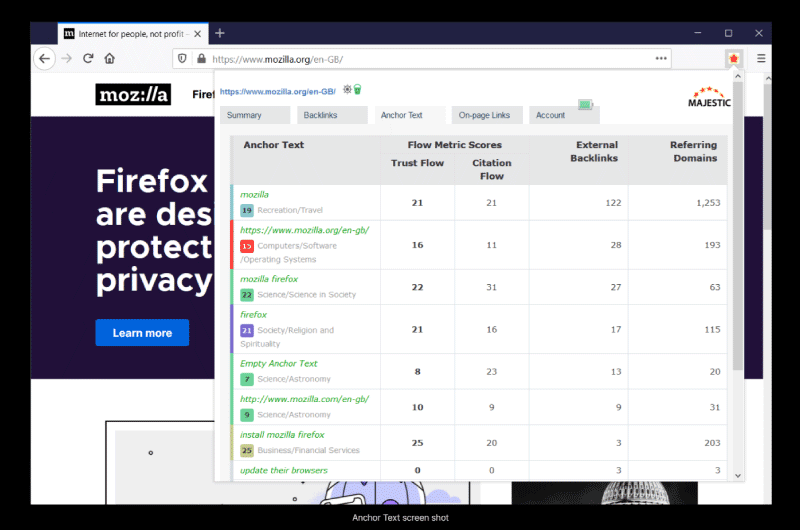Open tracking protection shield icon
Image resolution: width=800 pixels, height=530 pixels.
click(x=182, y=59)
